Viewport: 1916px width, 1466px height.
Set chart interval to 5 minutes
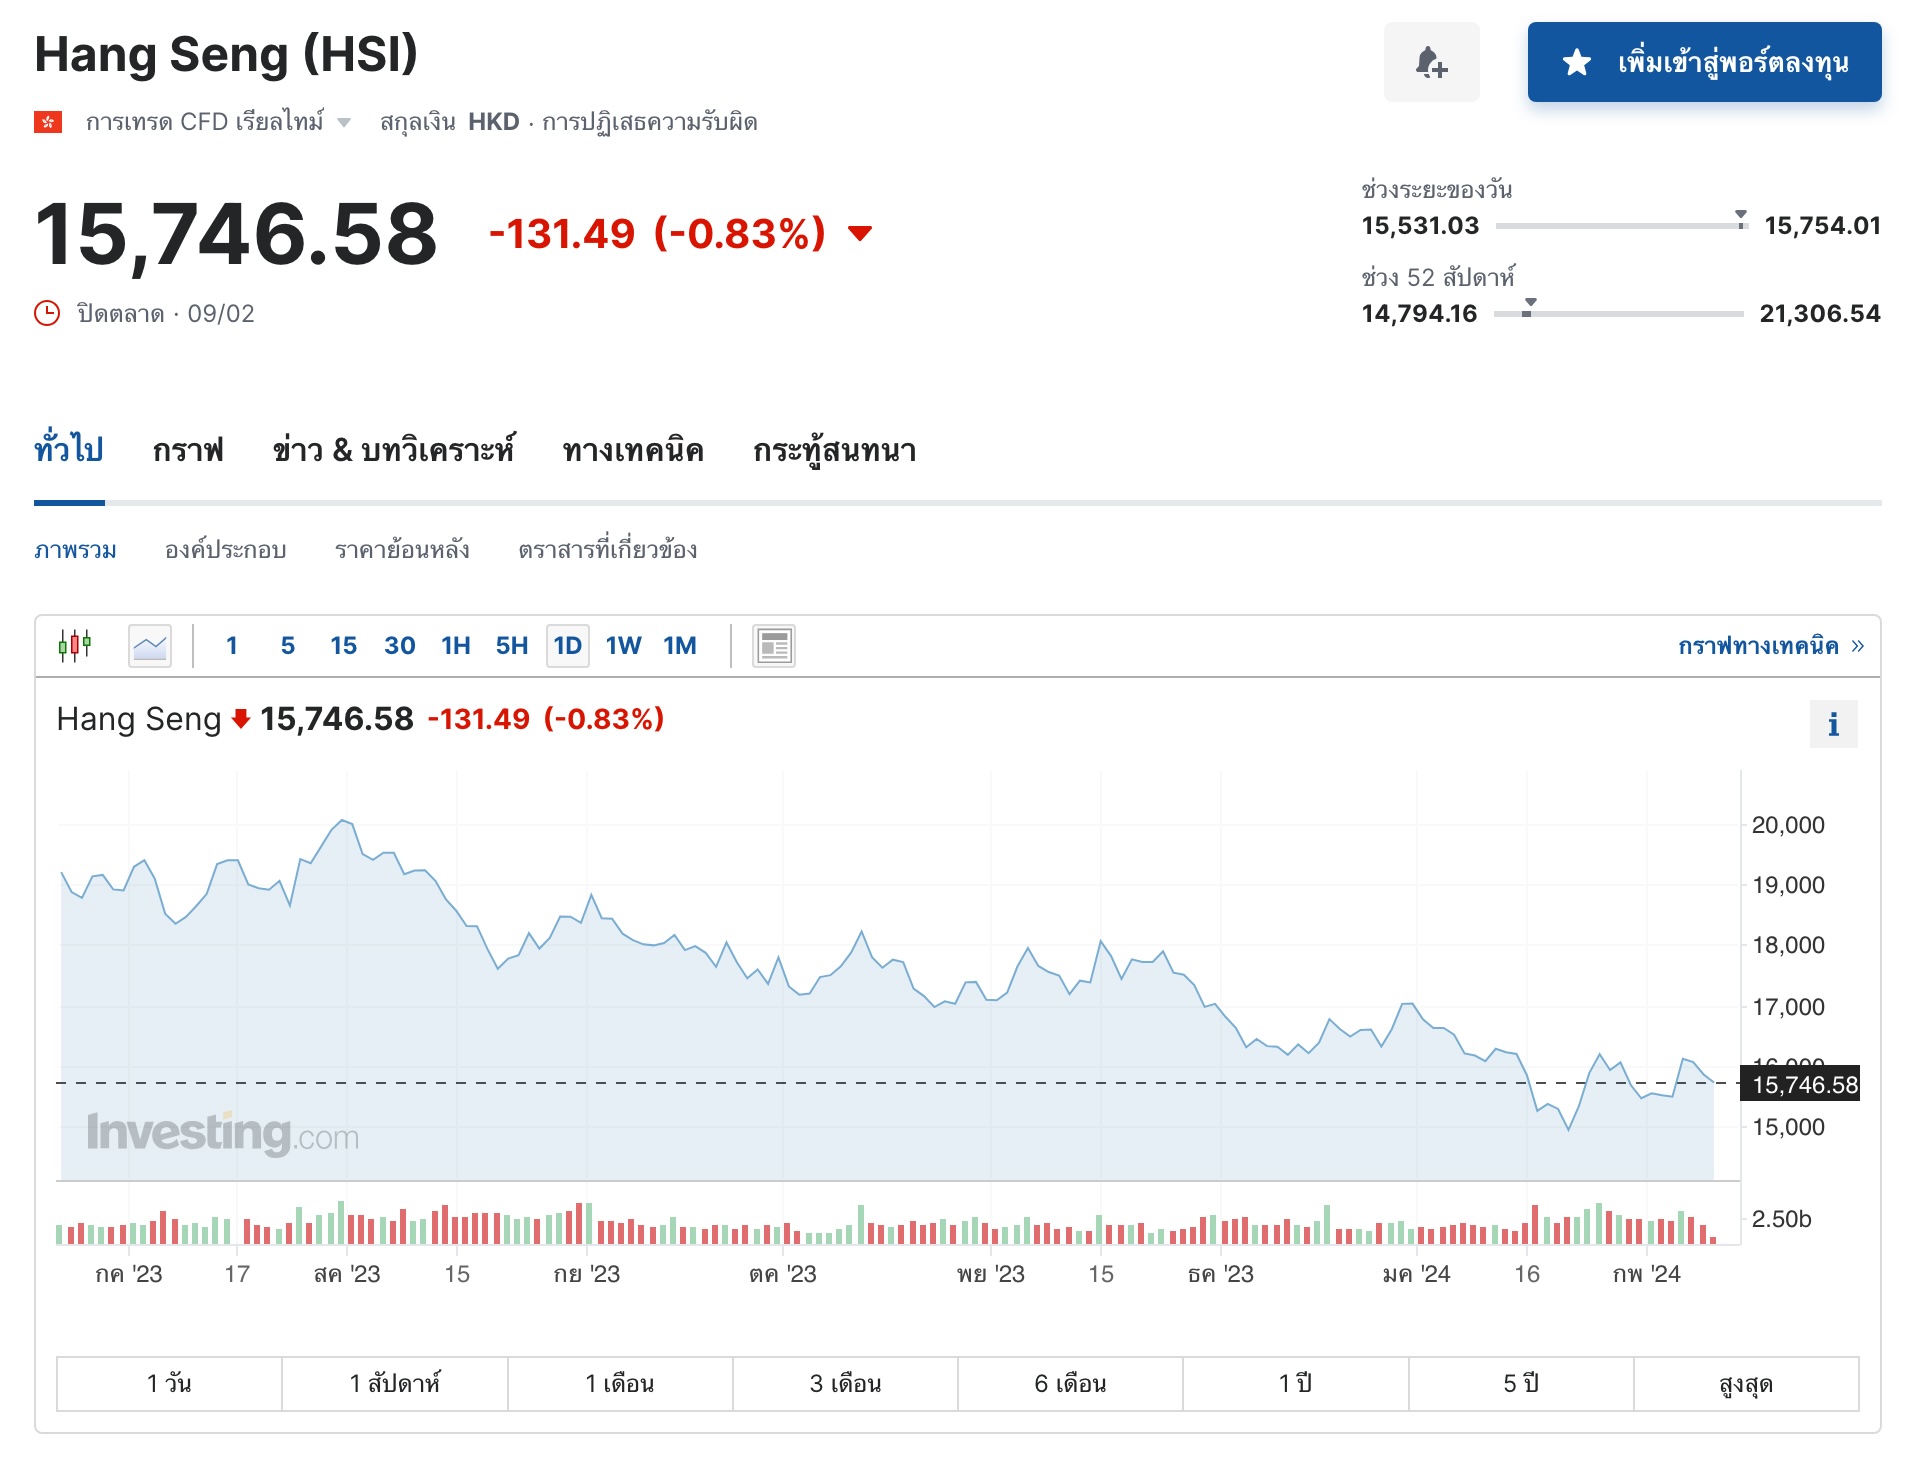(288, 646)
